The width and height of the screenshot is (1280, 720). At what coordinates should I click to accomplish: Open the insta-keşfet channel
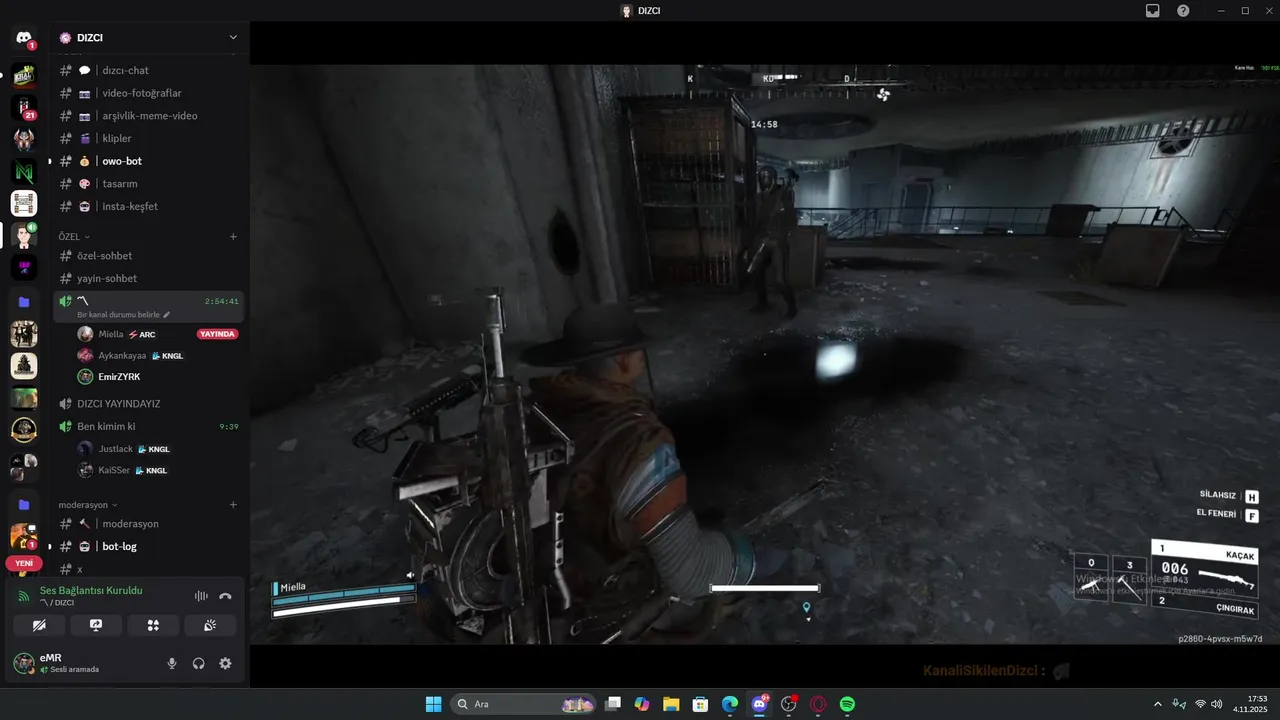tap(148, 206)
